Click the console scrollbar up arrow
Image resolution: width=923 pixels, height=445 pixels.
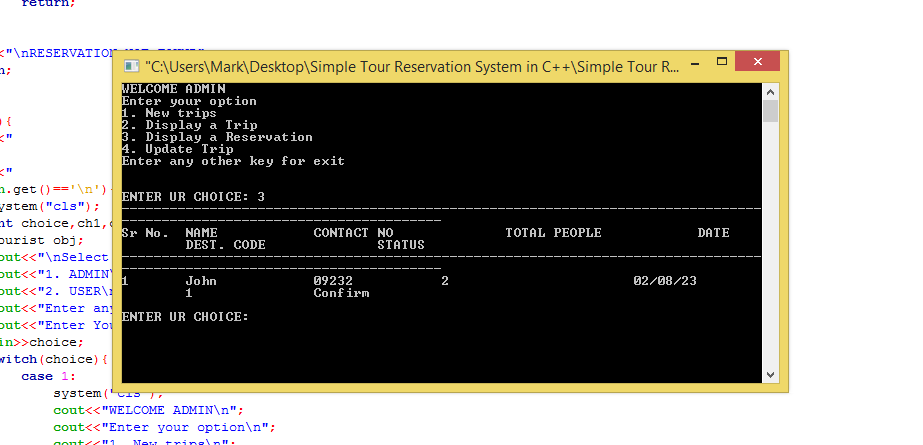pyautogui.click(x=770, y=90)
